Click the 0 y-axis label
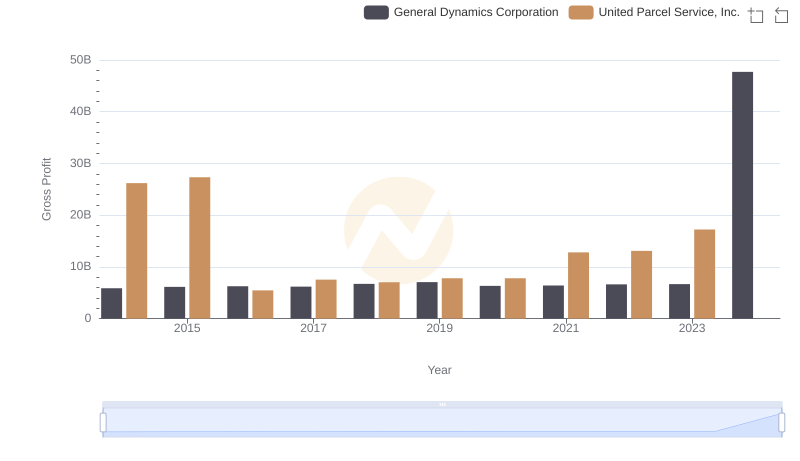Image resolution: width=800 pixels, height=461 pixels. (88, 318)
